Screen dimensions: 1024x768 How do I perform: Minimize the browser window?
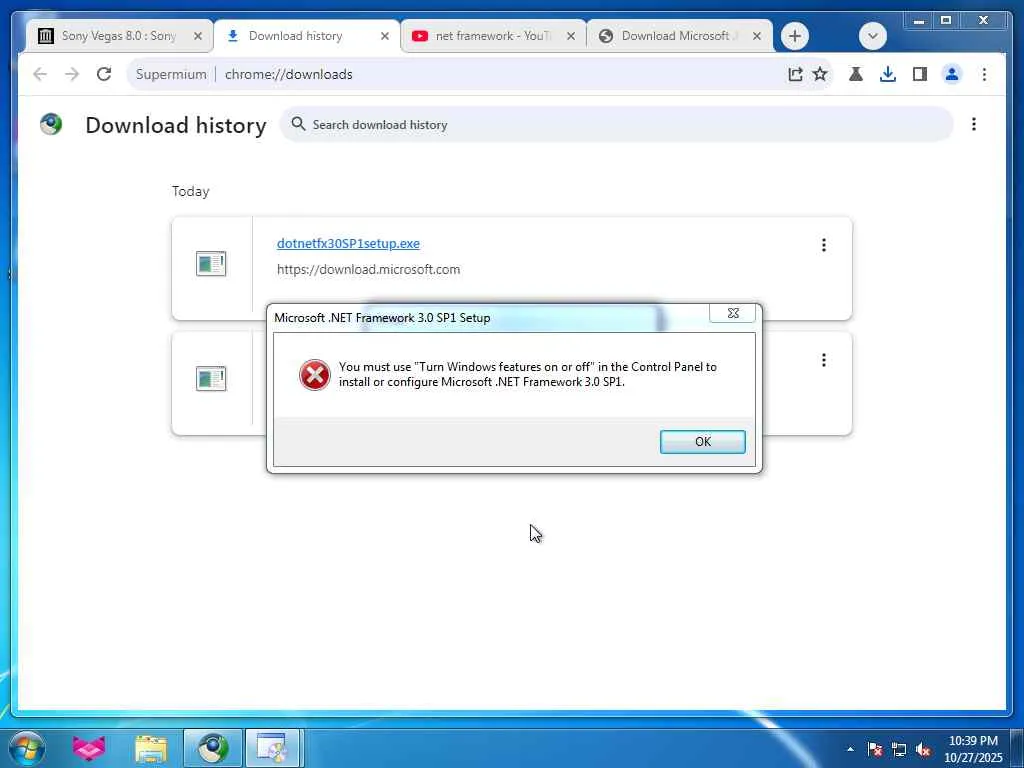point(919,21)
